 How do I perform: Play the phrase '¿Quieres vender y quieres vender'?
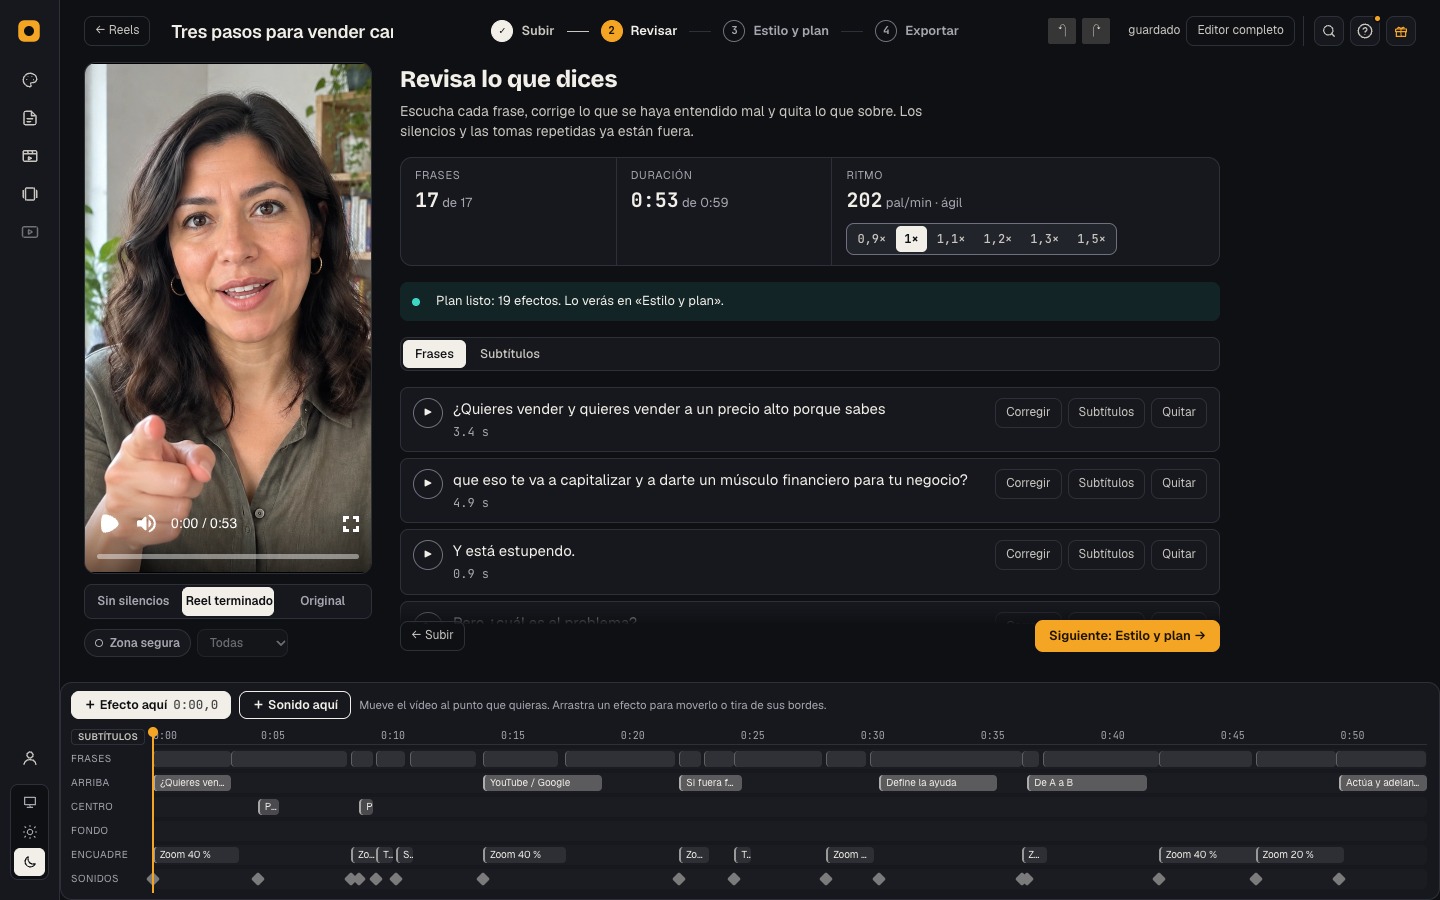click(x=428, y=412)
